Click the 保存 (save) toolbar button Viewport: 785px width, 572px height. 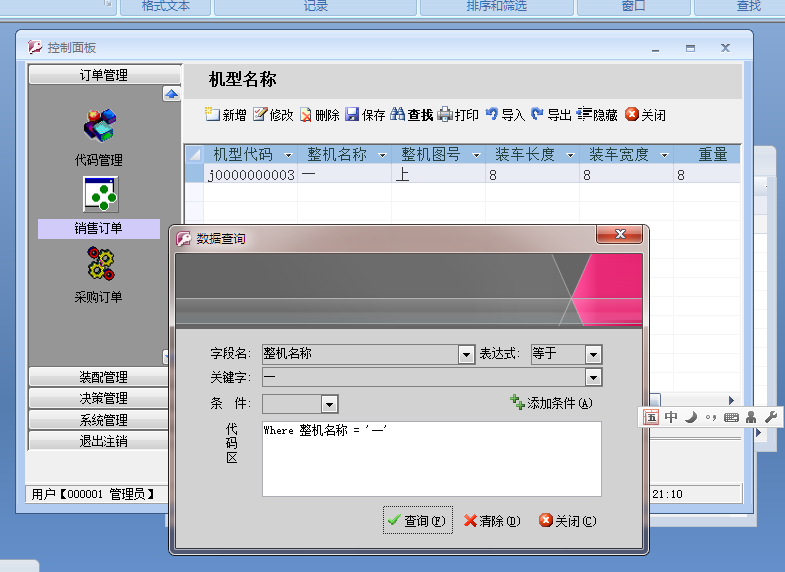click(x=365, y=115)
